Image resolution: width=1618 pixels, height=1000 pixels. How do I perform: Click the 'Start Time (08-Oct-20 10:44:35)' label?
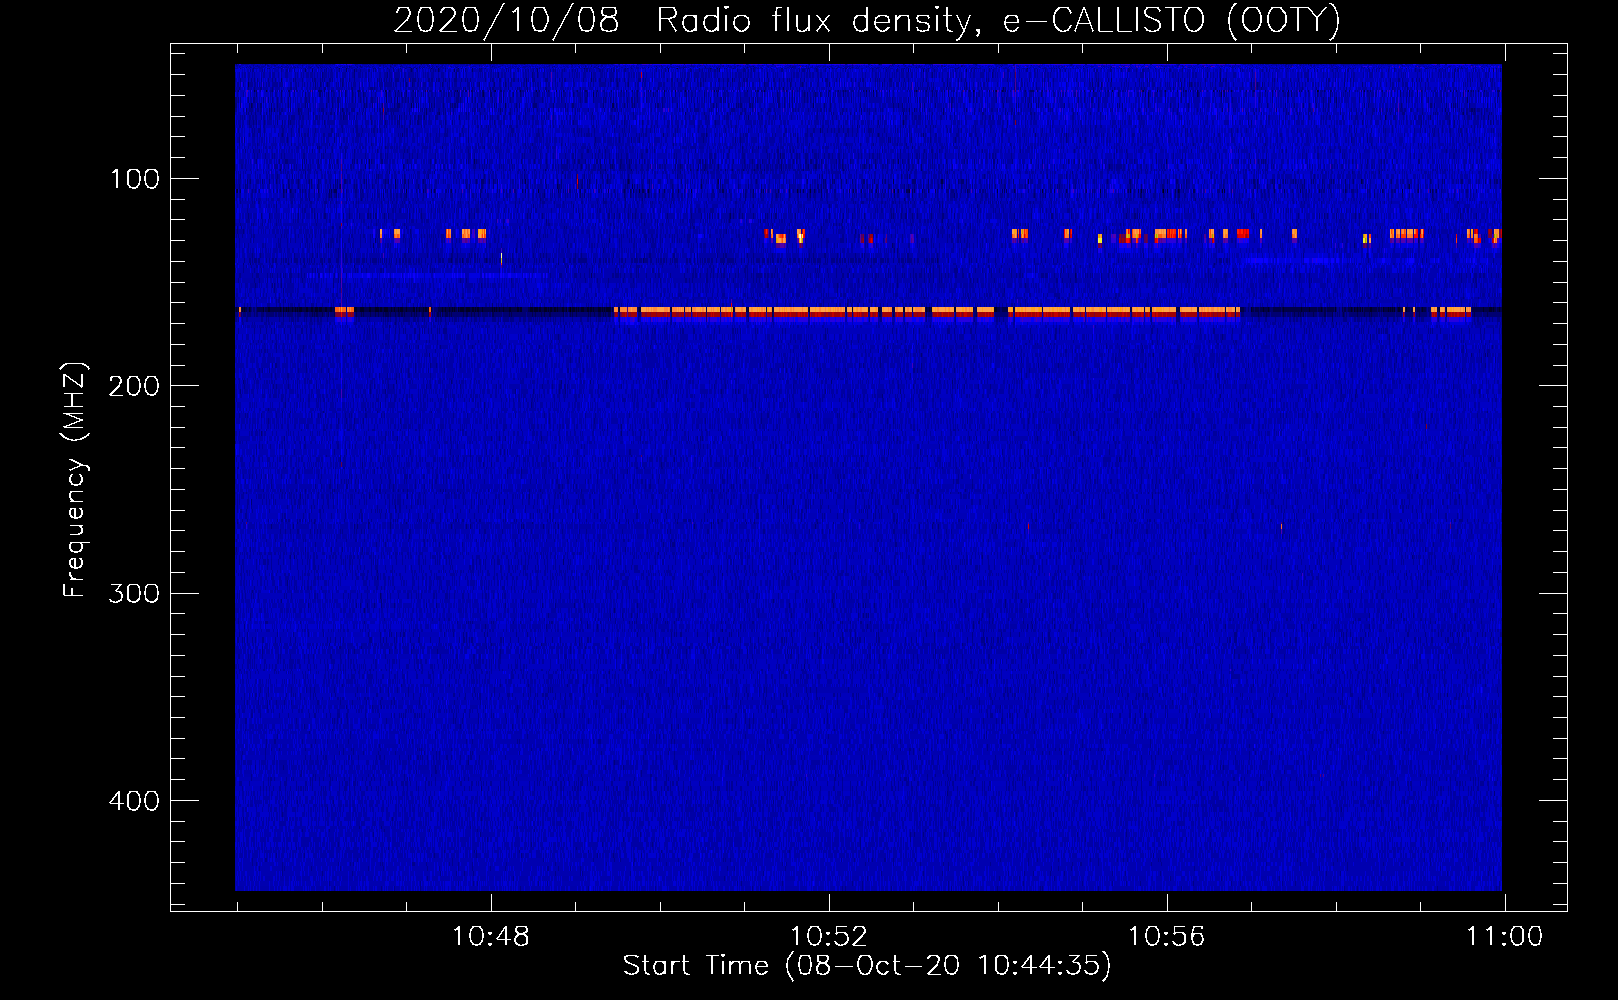pos(867,966)
